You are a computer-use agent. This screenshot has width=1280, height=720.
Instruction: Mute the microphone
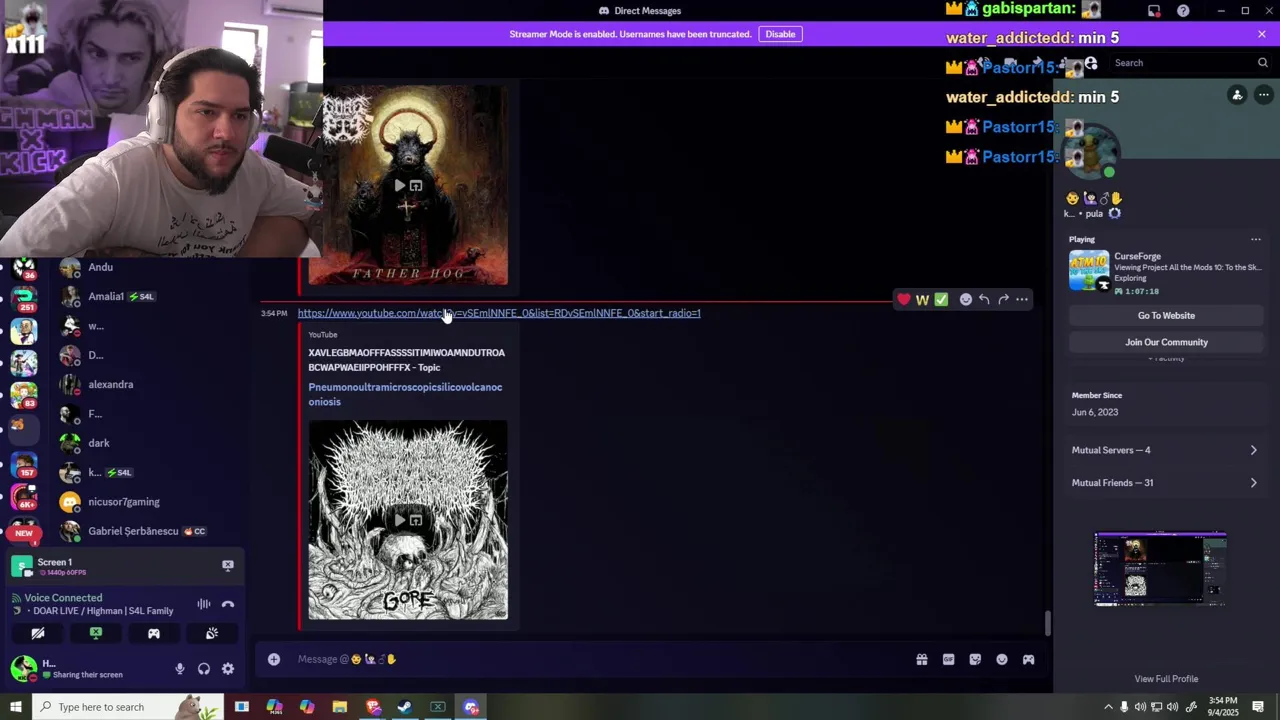(180, 669)
